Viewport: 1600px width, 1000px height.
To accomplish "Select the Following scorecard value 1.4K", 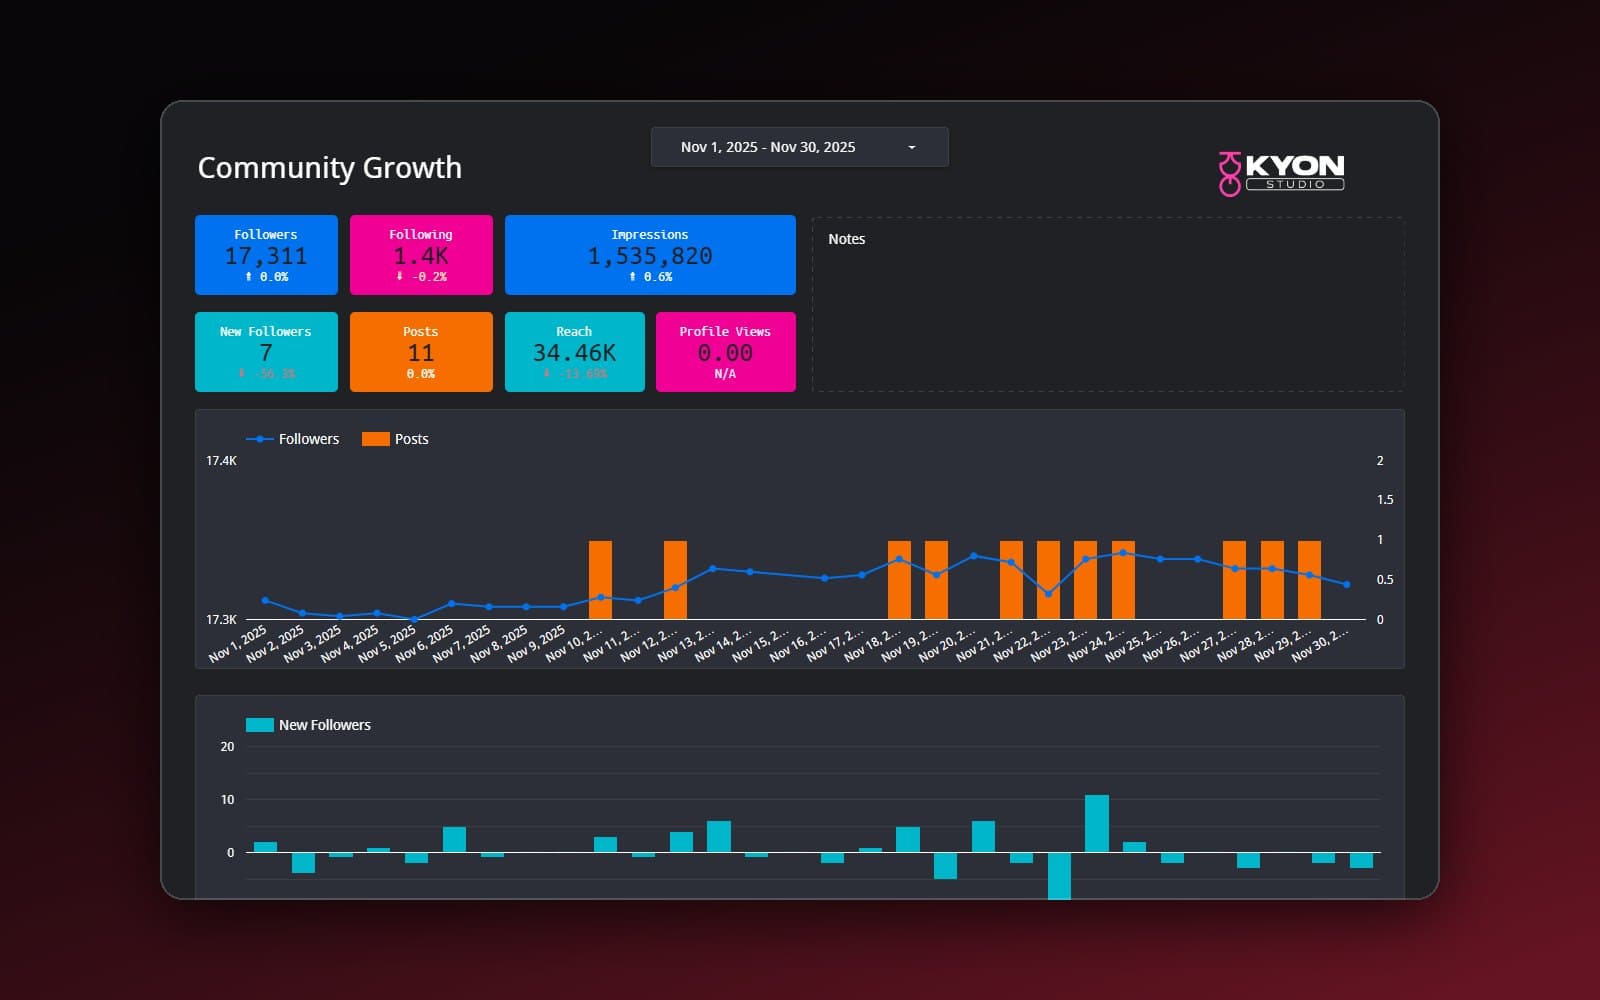I will coord(421,256).
